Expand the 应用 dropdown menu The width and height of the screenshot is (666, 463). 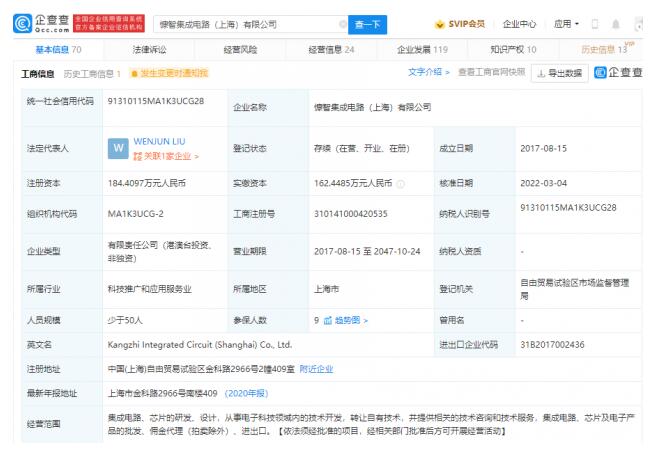click(x=566, y=24)
